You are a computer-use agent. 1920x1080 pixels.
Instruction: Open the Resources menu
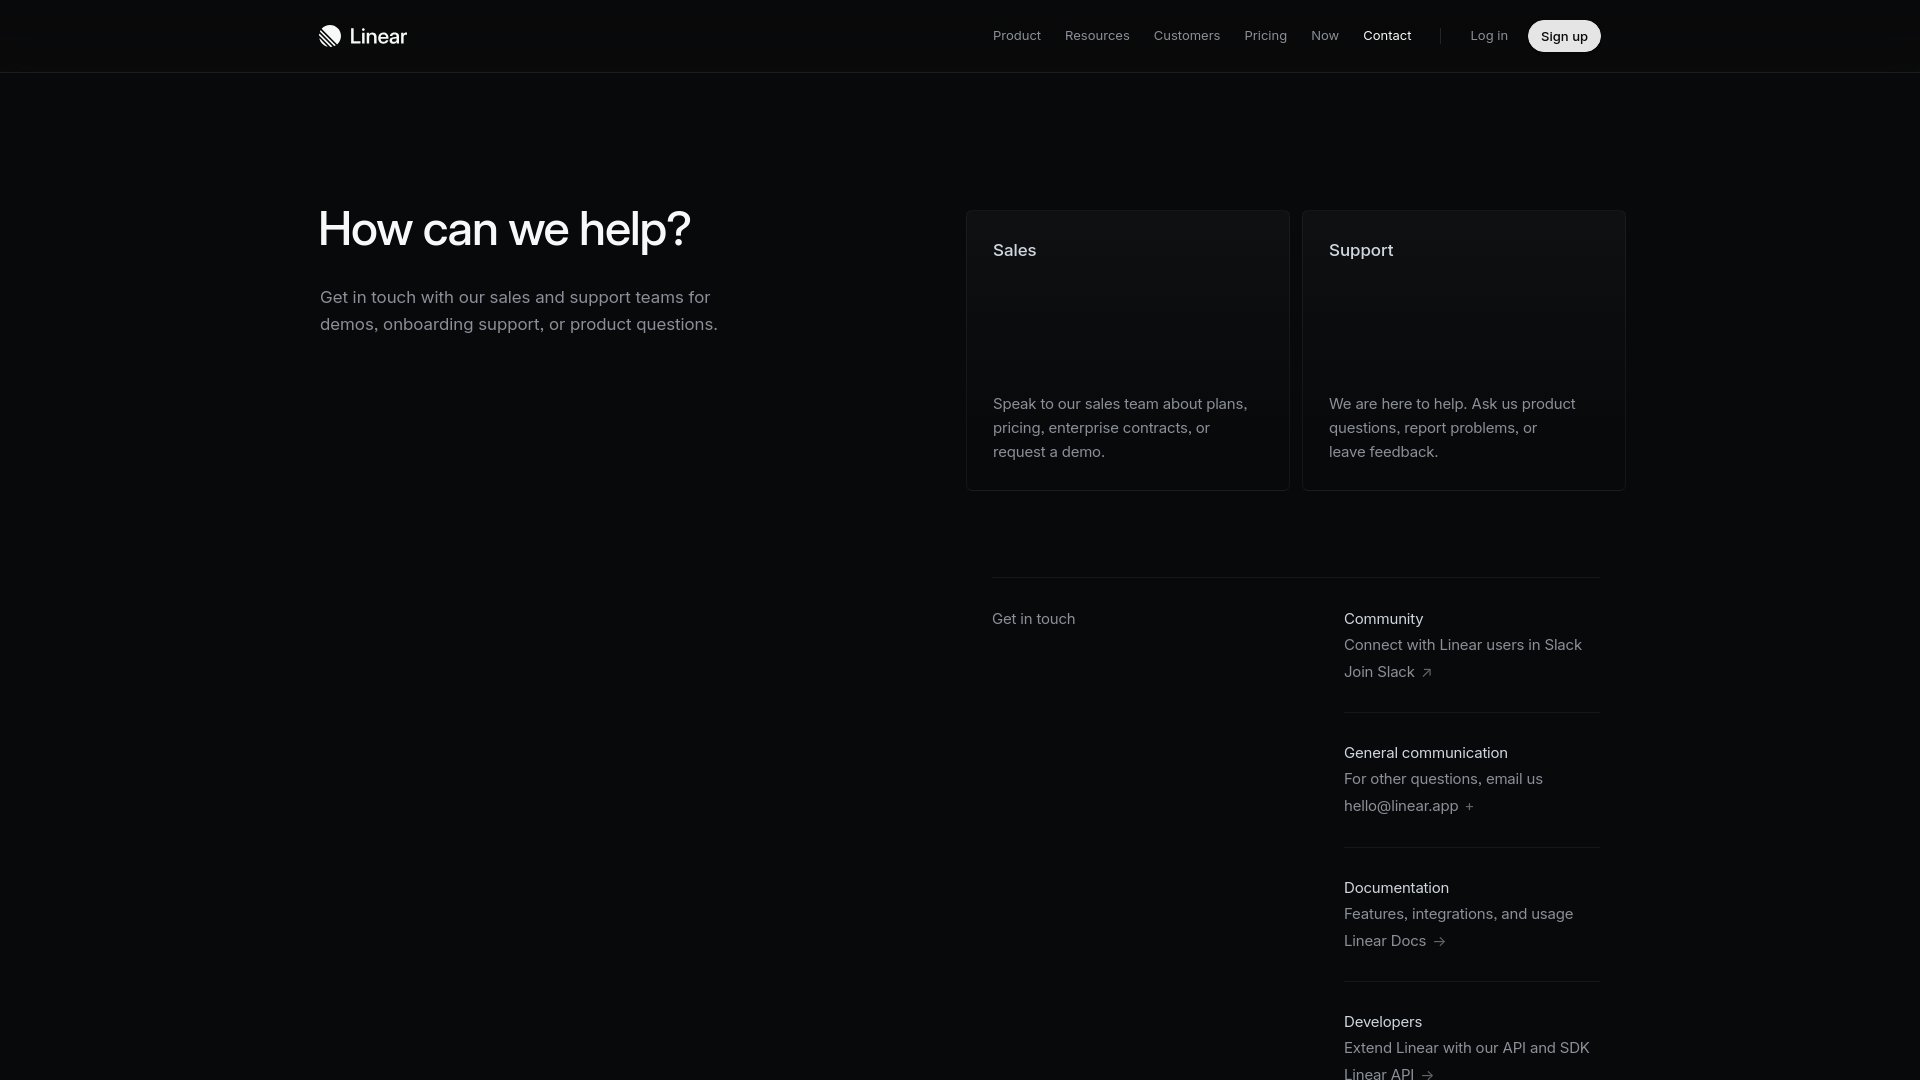(x=1097, y=36)
